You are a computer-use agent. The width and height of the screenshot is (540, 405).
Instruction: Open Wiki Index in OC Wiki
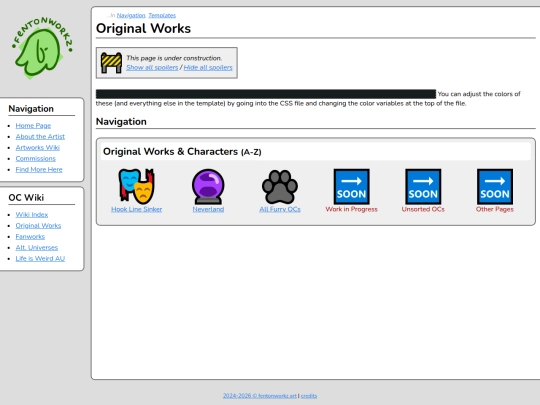[32, 215]
